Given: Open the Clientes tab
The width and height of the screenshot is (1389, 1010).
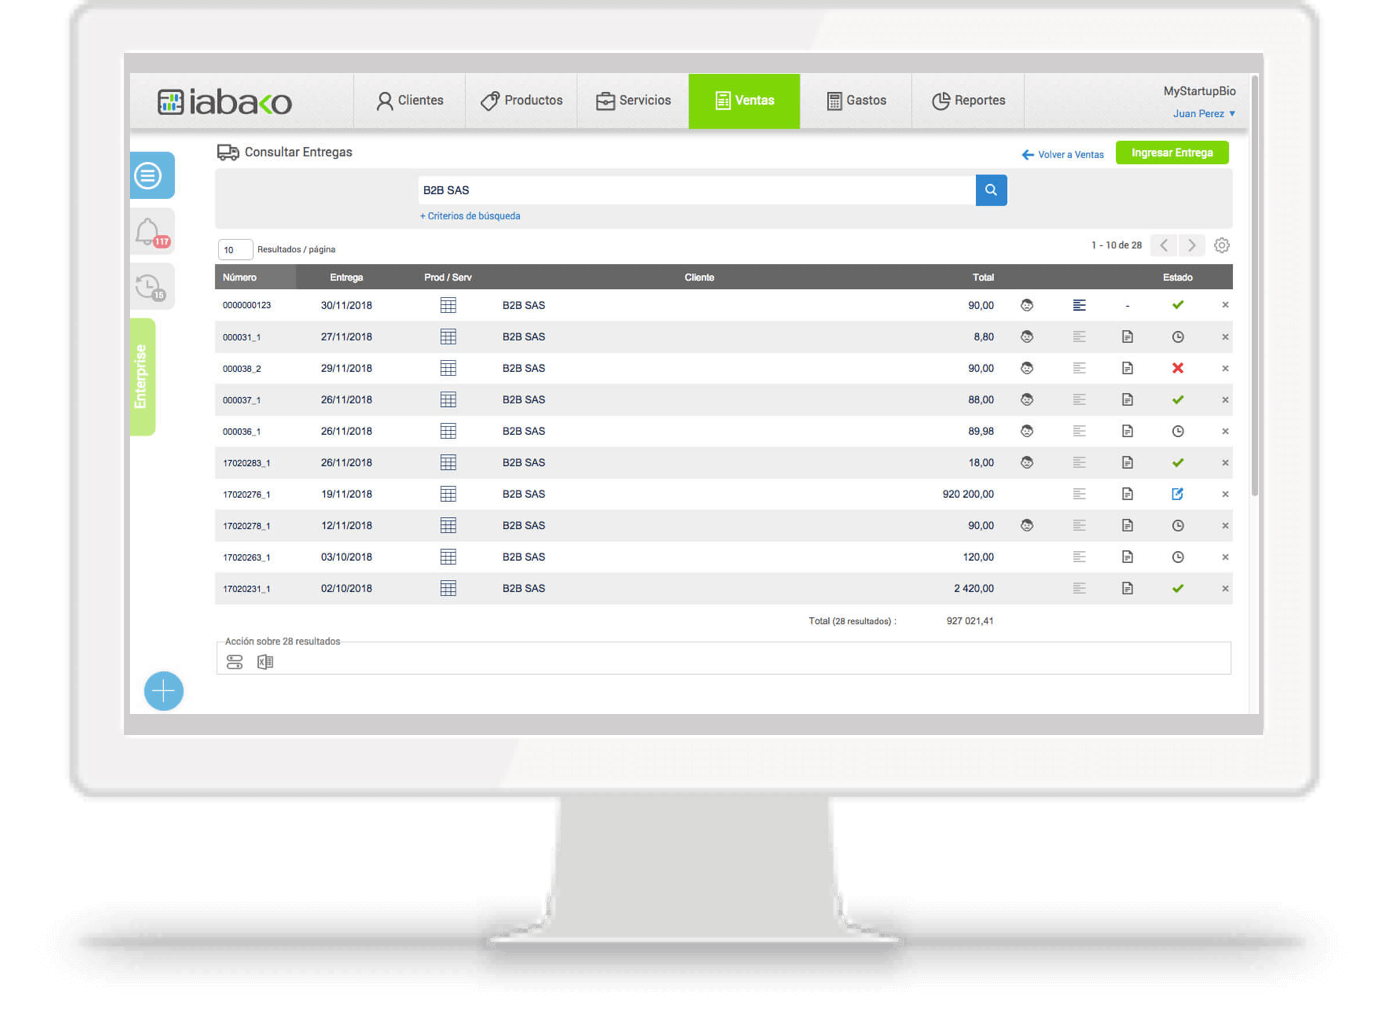Looking at the screenshot, I should pyautogui.click(x=410, y=101).
